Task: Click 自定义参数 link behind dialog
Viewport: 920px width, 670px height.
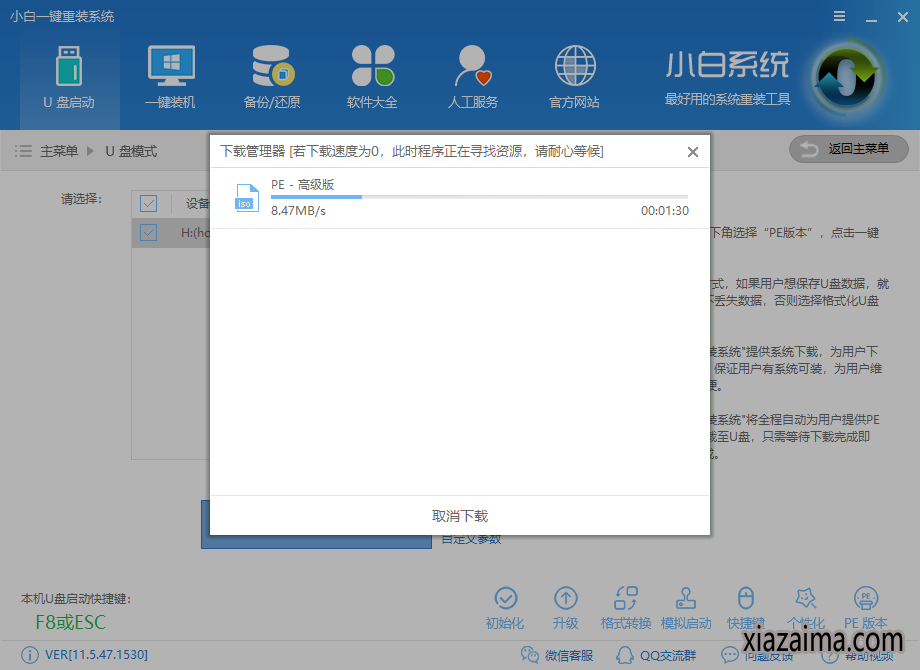Action: point(471,539)
